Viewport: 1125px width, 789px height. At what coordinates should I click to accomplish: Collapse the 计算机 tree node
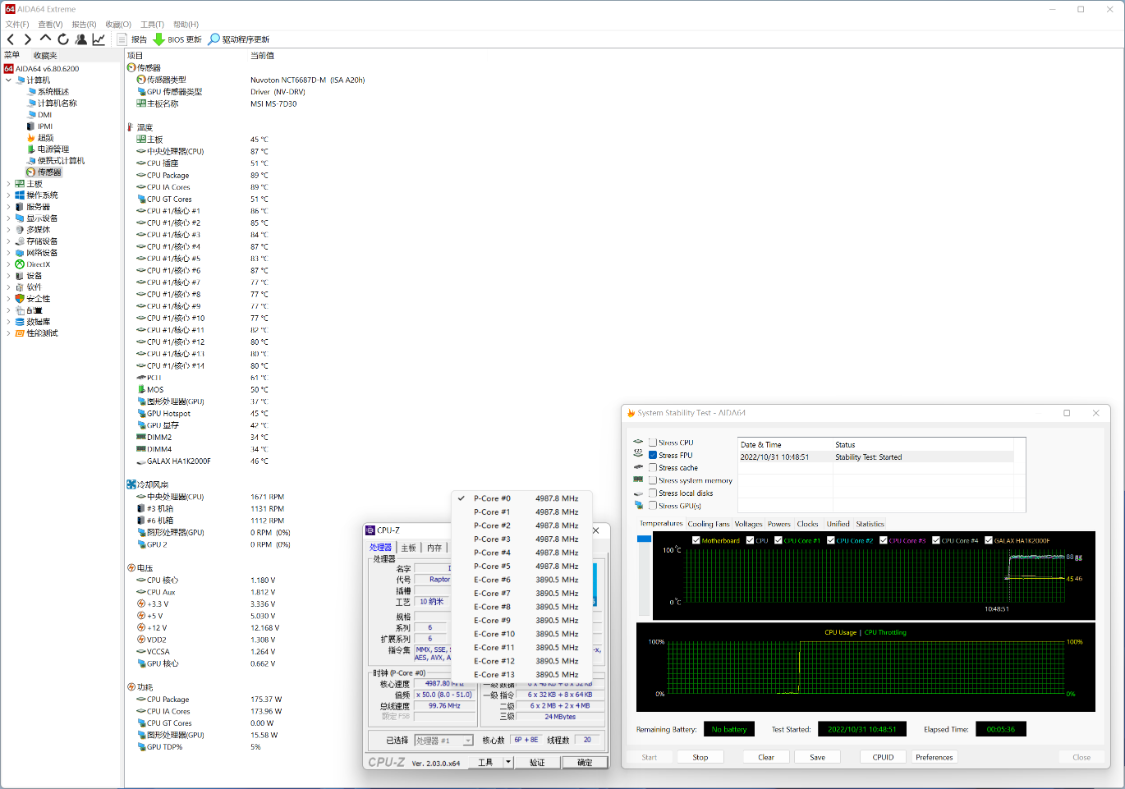(x=9, y=80)
